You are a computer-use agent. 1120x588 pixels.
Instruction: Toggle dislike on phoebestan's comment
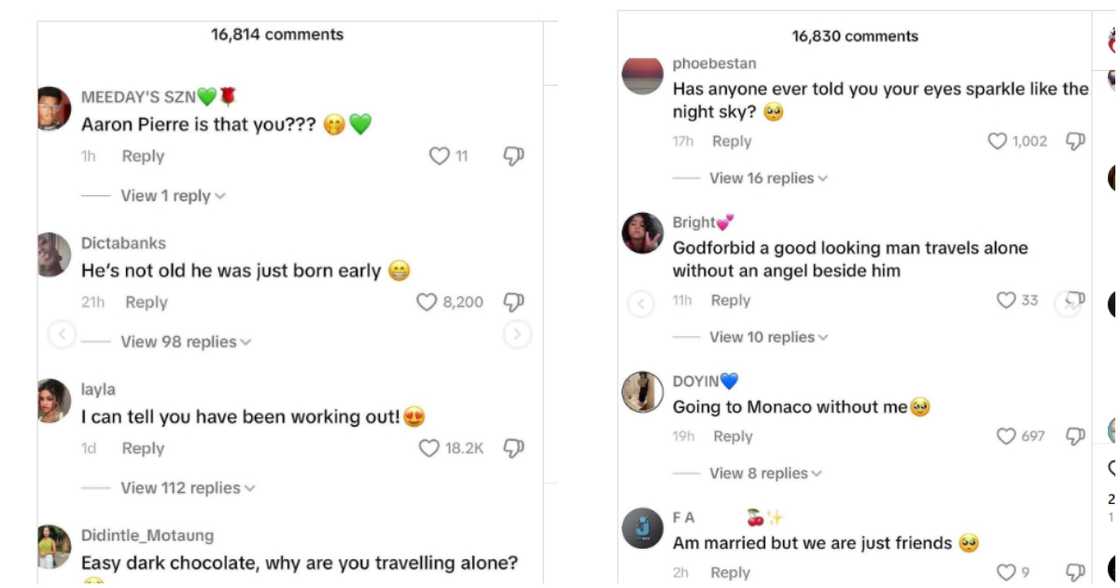click(1075, 141)
